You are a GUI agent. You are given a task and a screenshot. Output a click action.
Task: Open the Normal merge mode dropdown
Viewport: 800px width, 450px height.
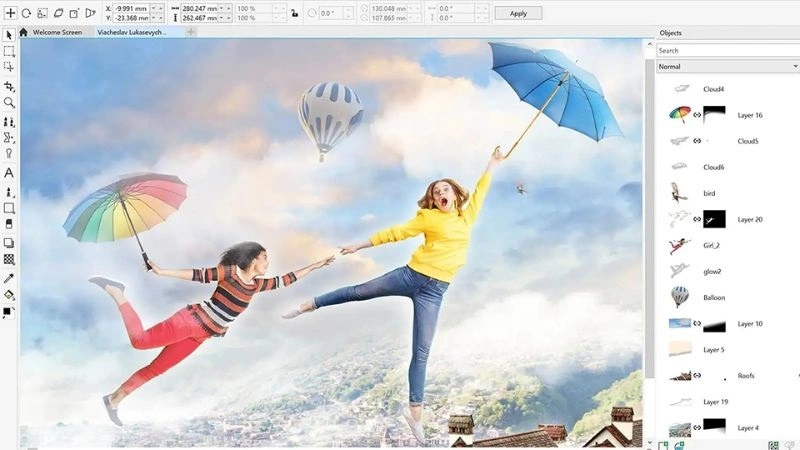click(727, 66)
